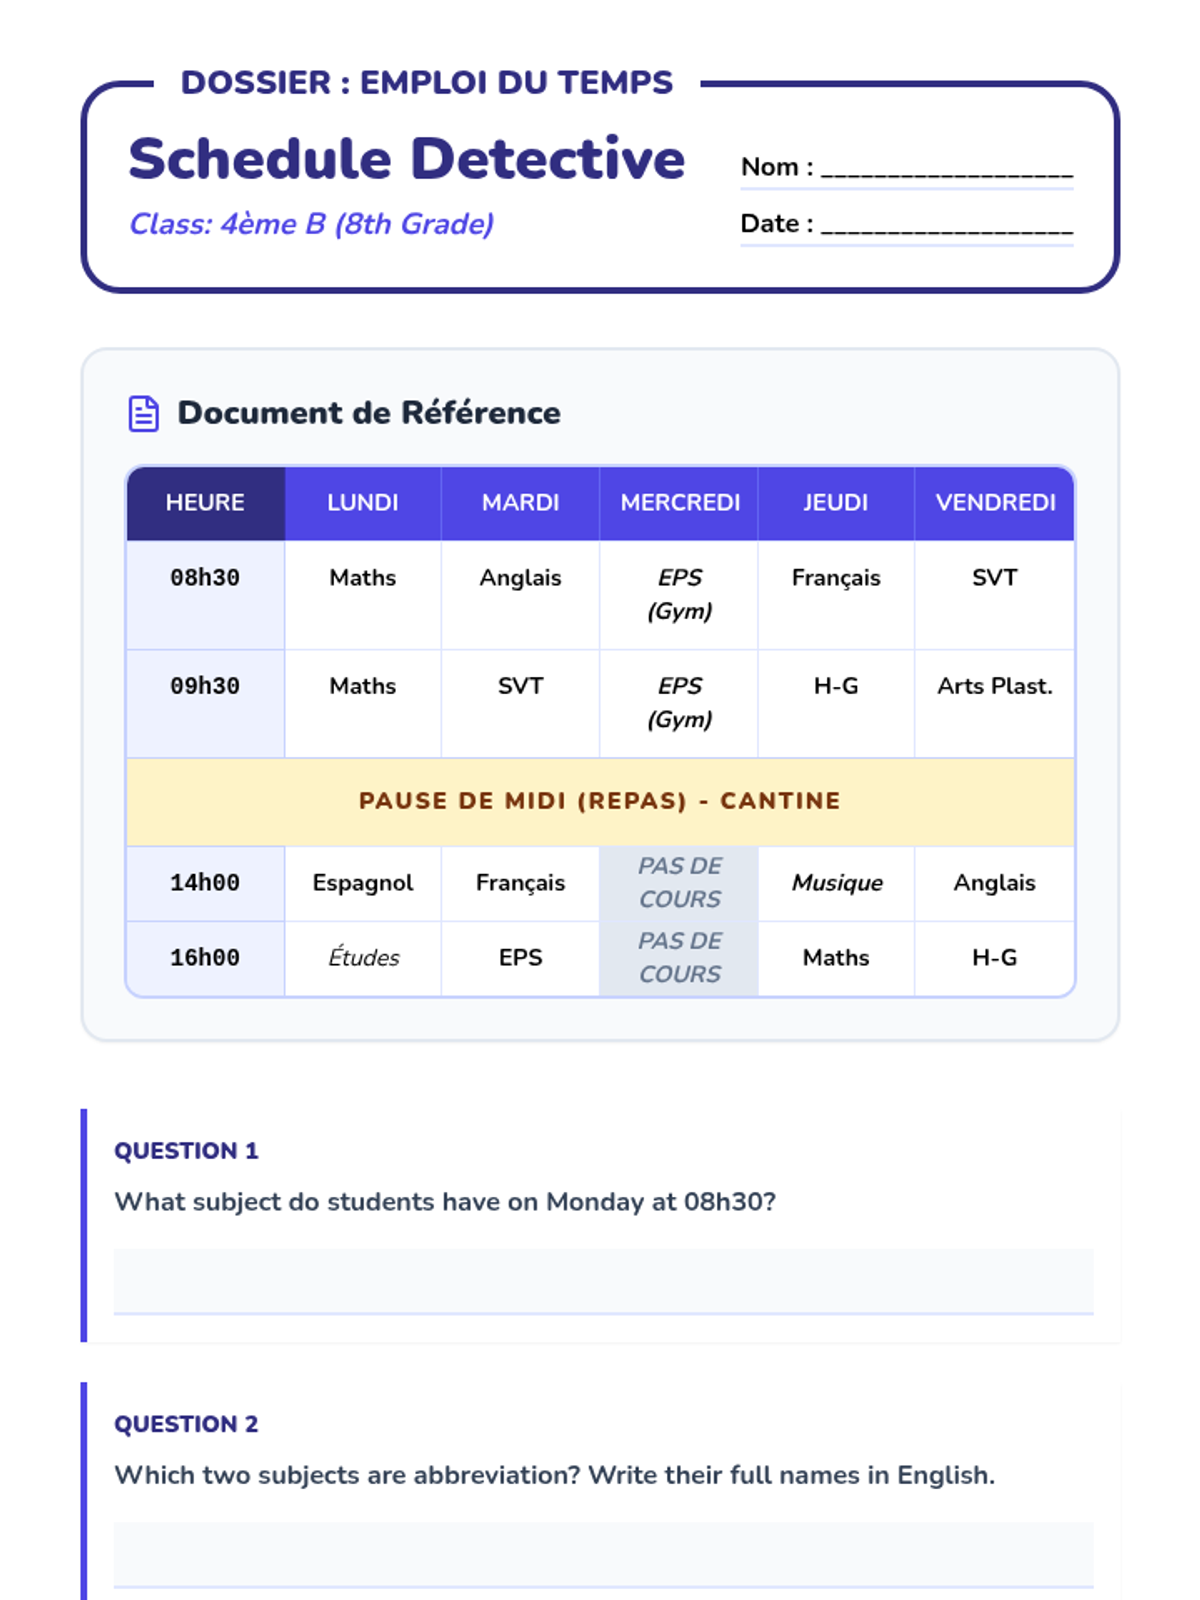Select the Espagnol cell on Monday

[x=363, y=883]
